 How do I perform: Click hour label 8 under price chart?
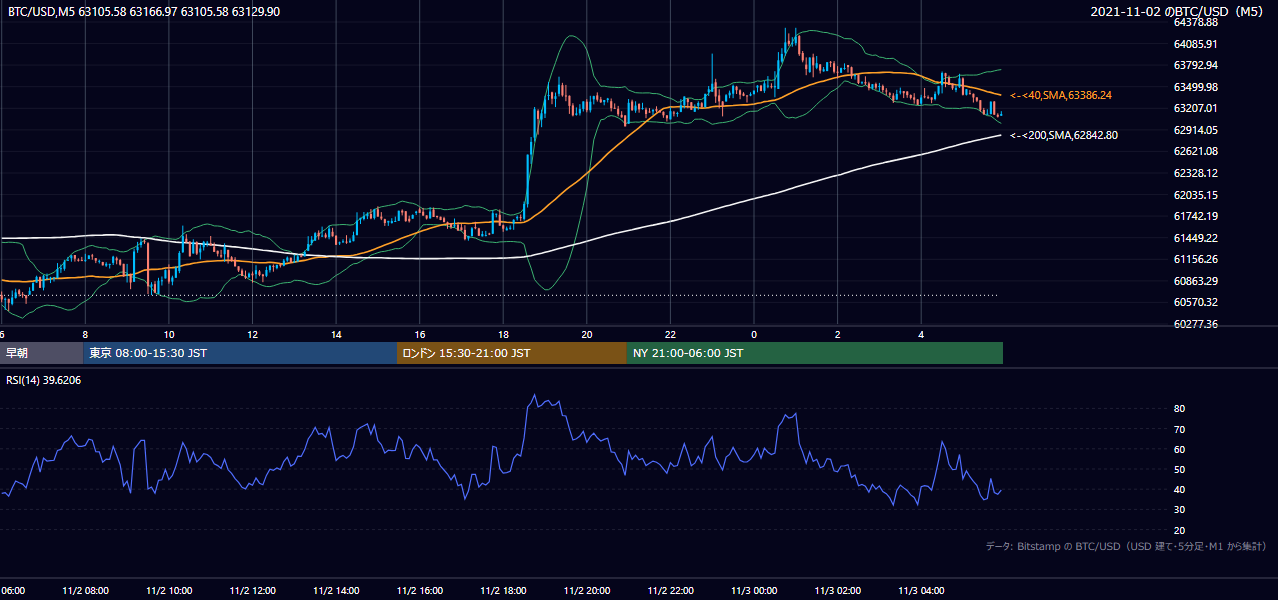point(85,334)
